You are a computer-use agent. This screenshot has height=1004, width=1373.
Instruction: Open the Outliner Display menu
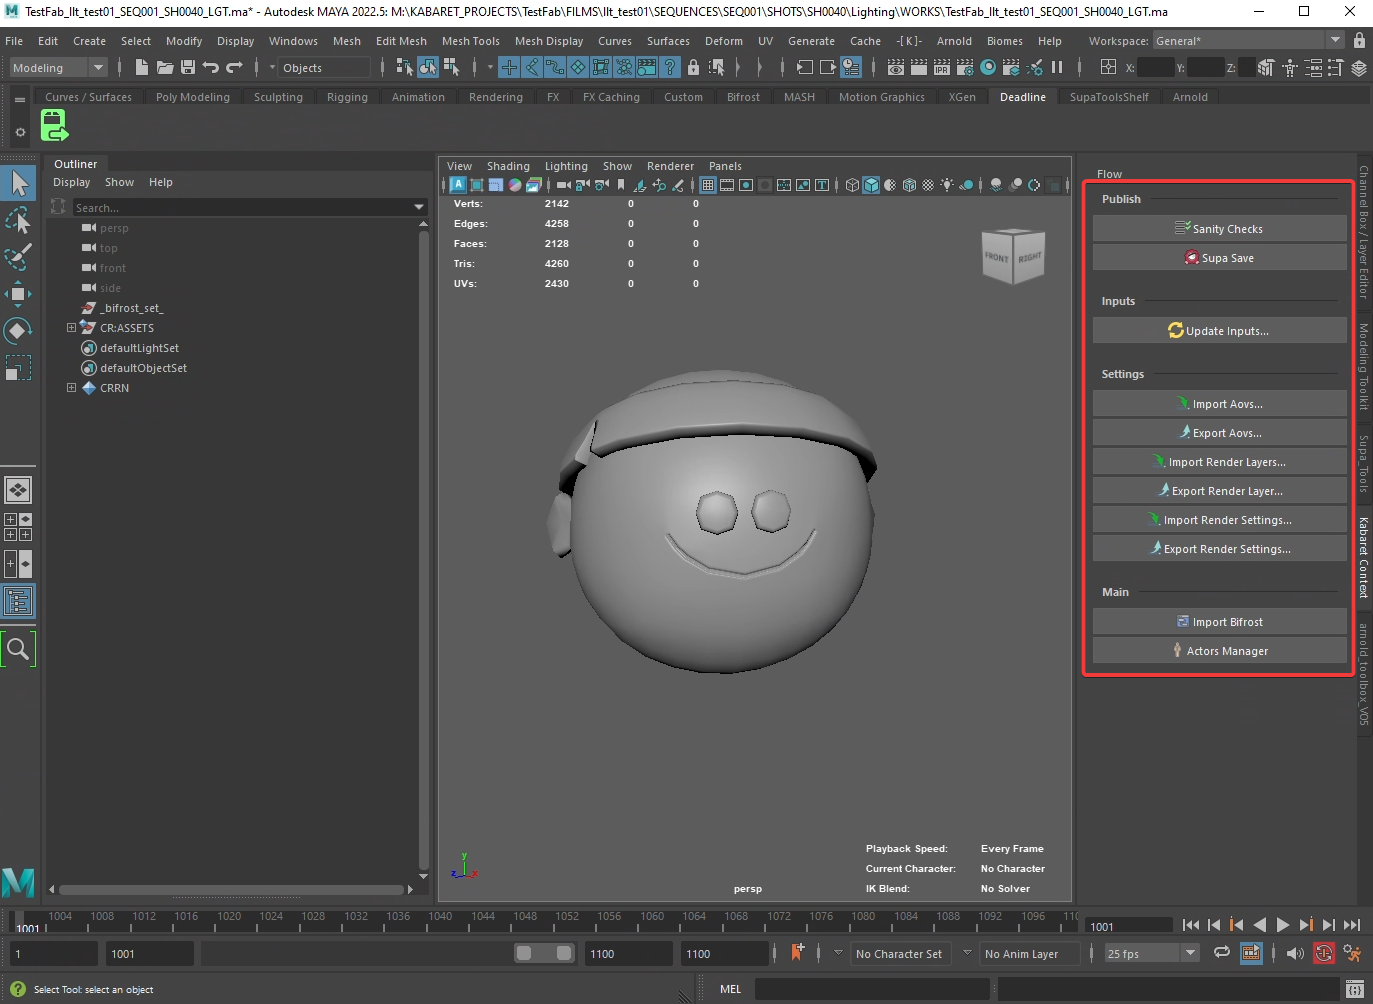[71, 182]
